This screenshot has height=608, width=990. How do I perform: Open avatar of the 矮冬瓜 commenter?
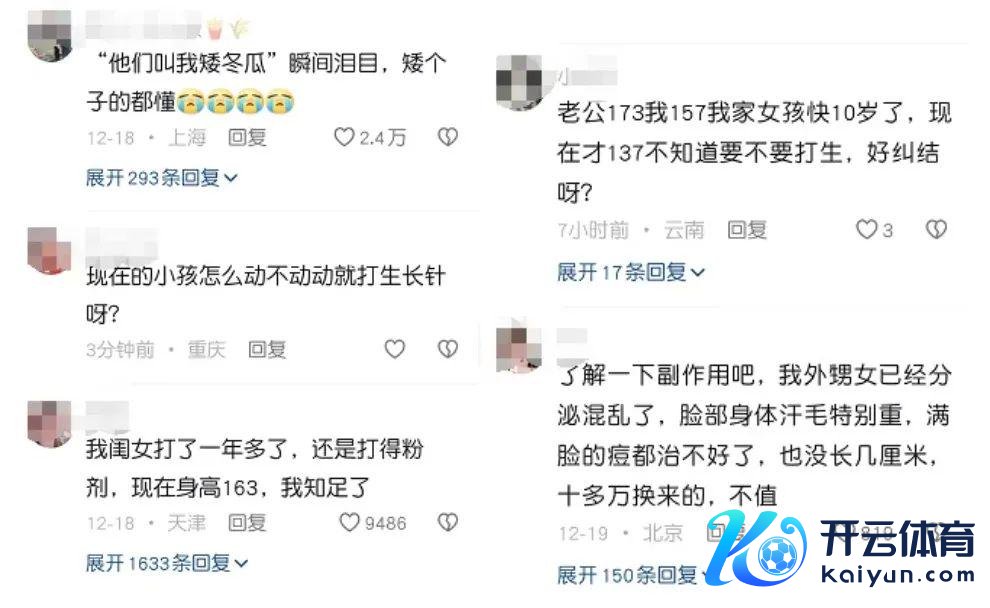[x=50, y=37]
